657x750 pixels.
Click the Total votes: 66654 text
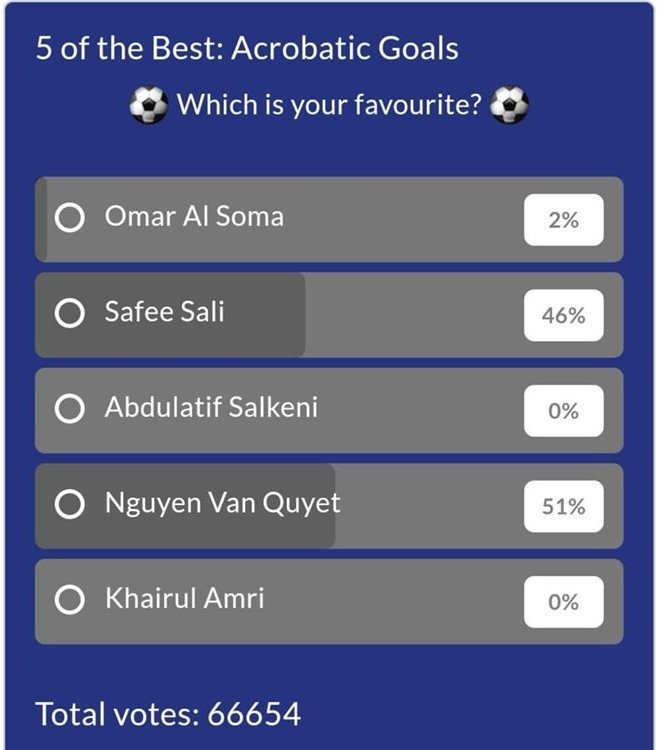click(168, 714)
